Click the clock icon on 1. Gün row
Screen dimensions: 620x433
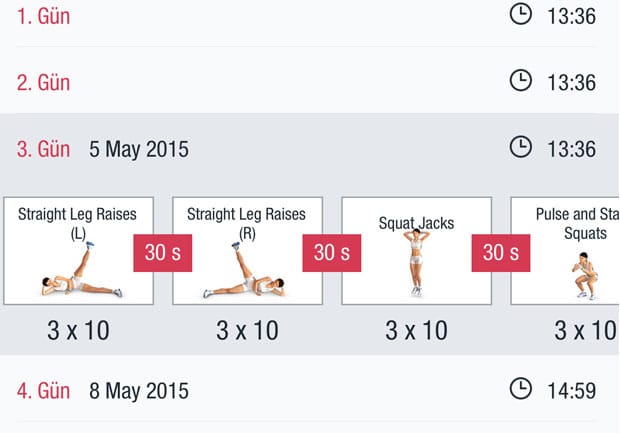click(520, 14)
